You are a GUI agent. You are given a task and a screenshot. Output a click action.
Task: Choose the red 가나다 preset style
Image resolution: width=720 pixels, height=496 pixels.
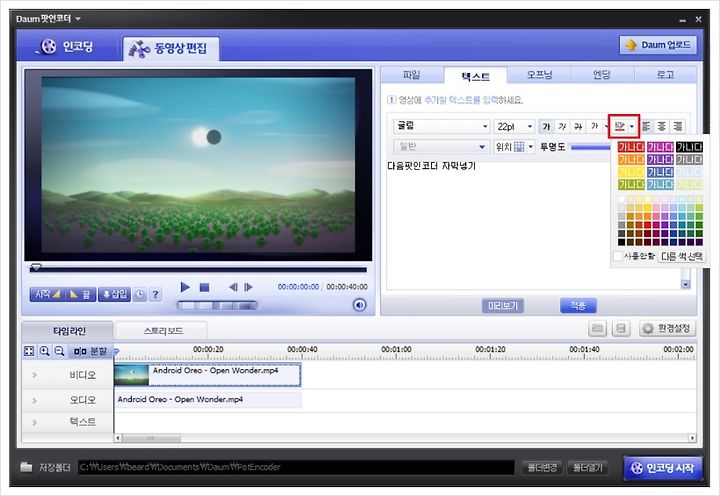click(631, 147)
